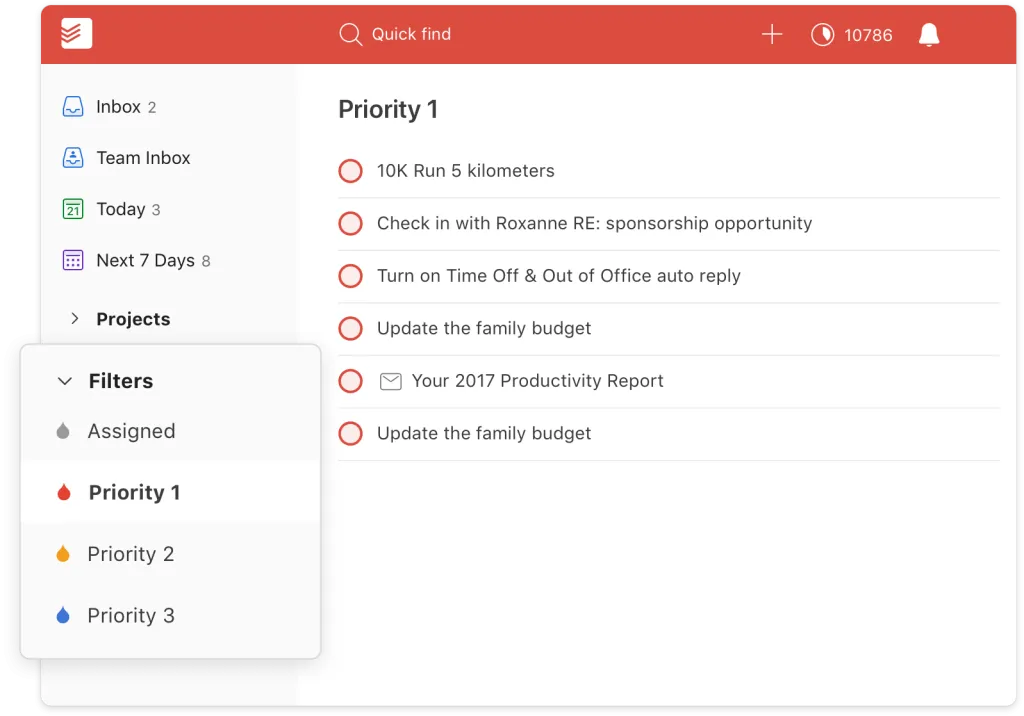The image size is (1024, 716).
Task: Open the Priority 3 filter
Action: 131,615
